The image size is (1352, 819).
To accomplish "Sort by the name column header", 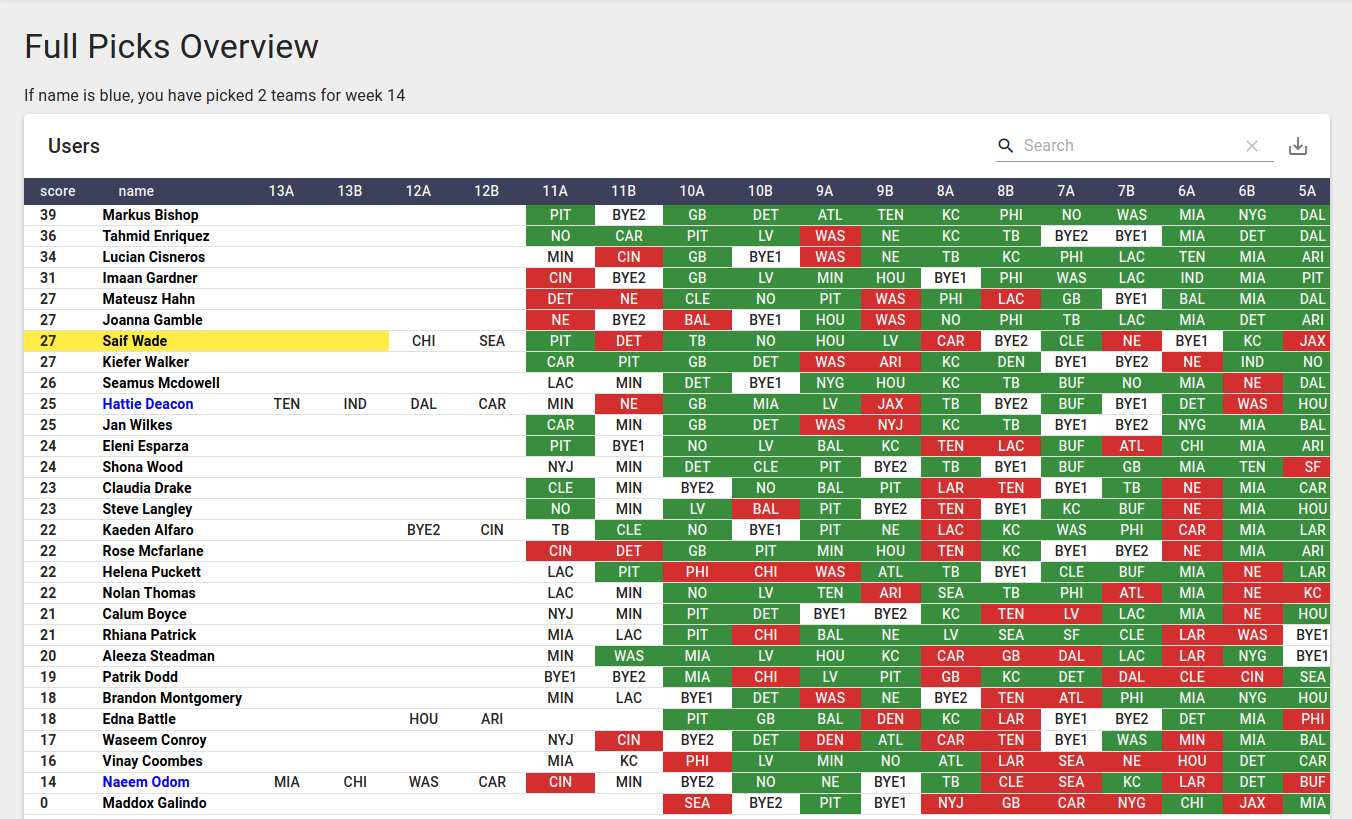I will tap(136, 191).
